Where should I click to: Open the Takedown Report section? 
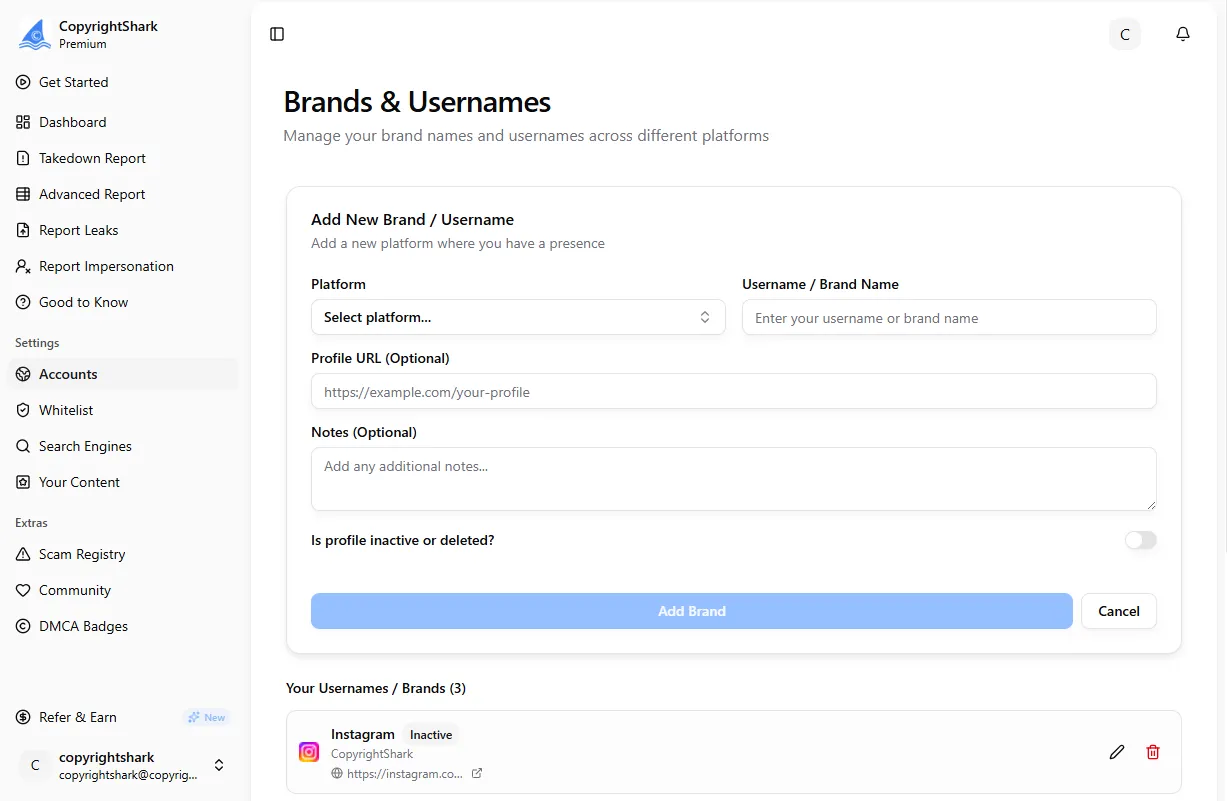pyautogui.click(x=91, y=158)
